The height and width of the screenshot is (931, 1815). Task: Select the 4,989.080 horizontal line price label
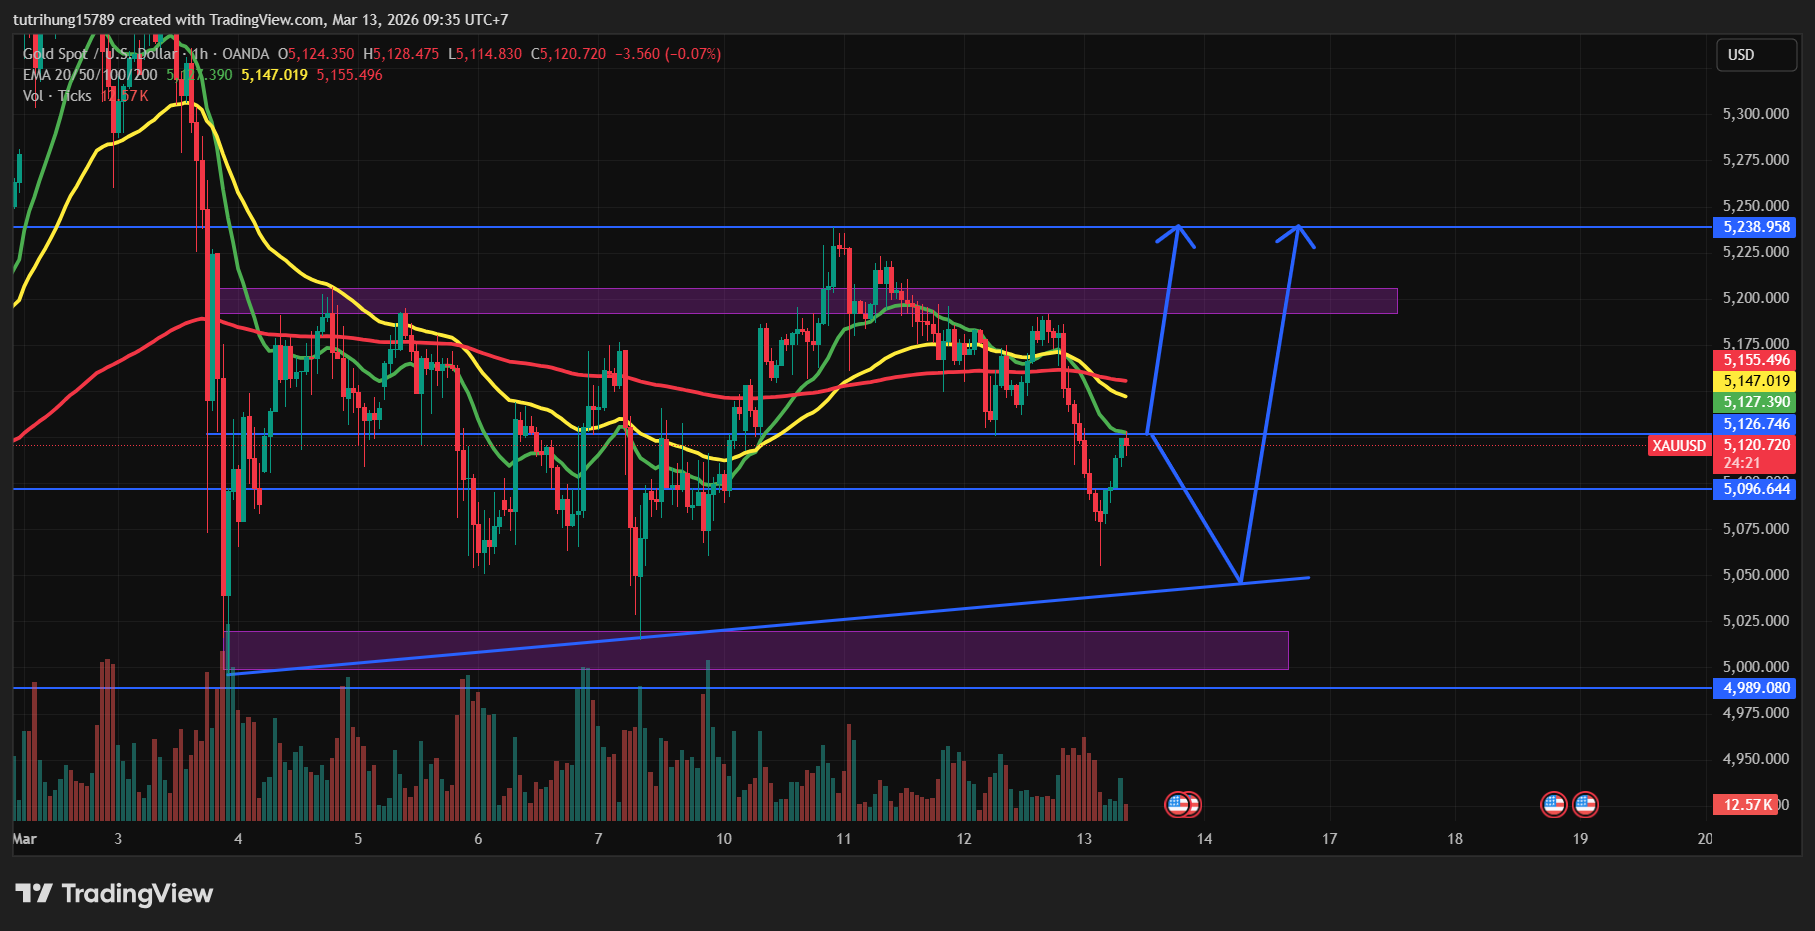click(1756, 688)
